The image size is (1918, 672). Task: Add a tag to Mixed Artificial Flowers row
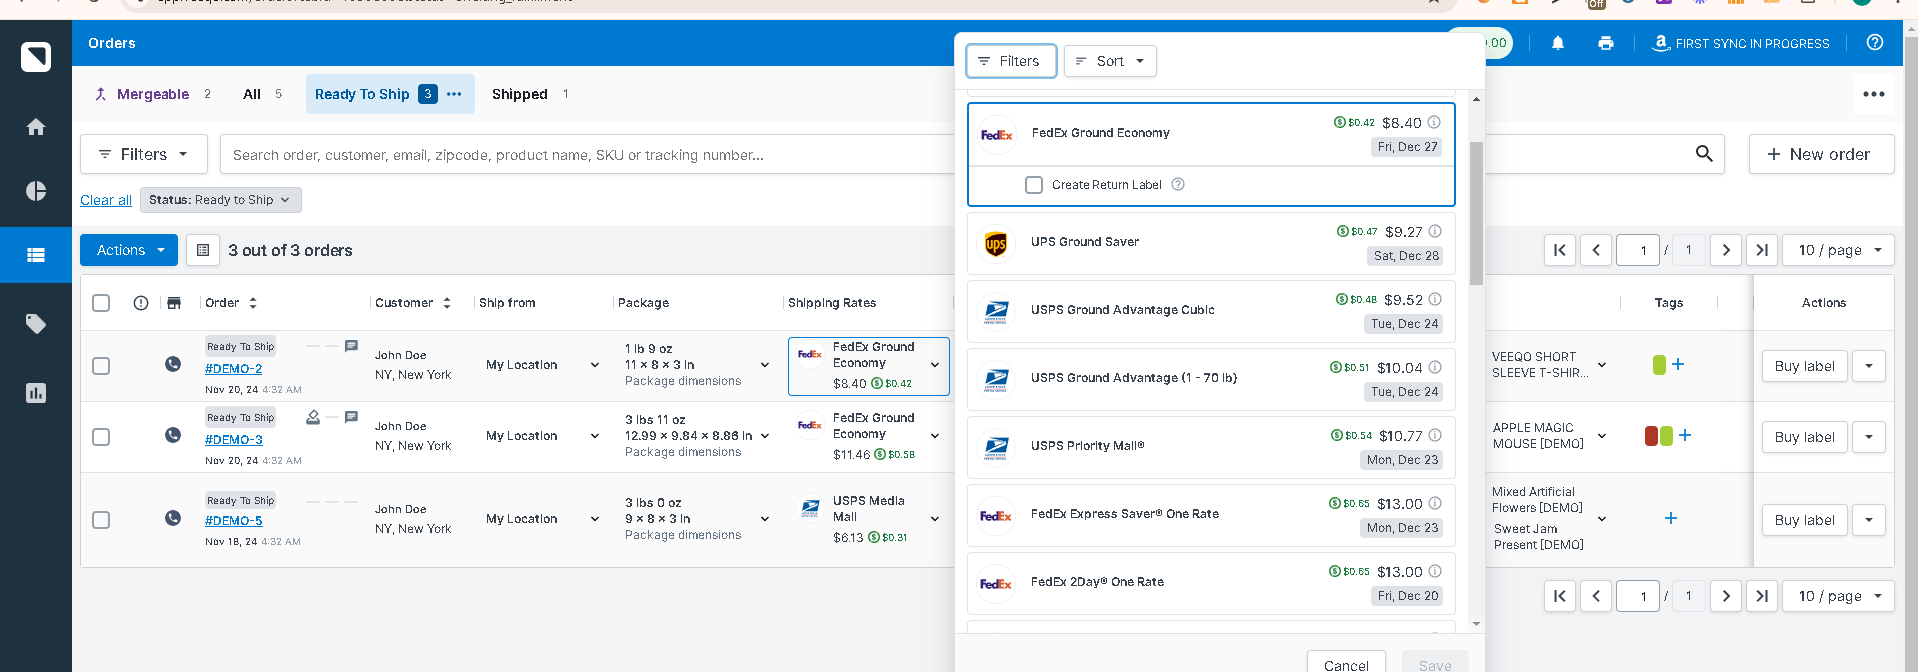tap(1671, 518)
